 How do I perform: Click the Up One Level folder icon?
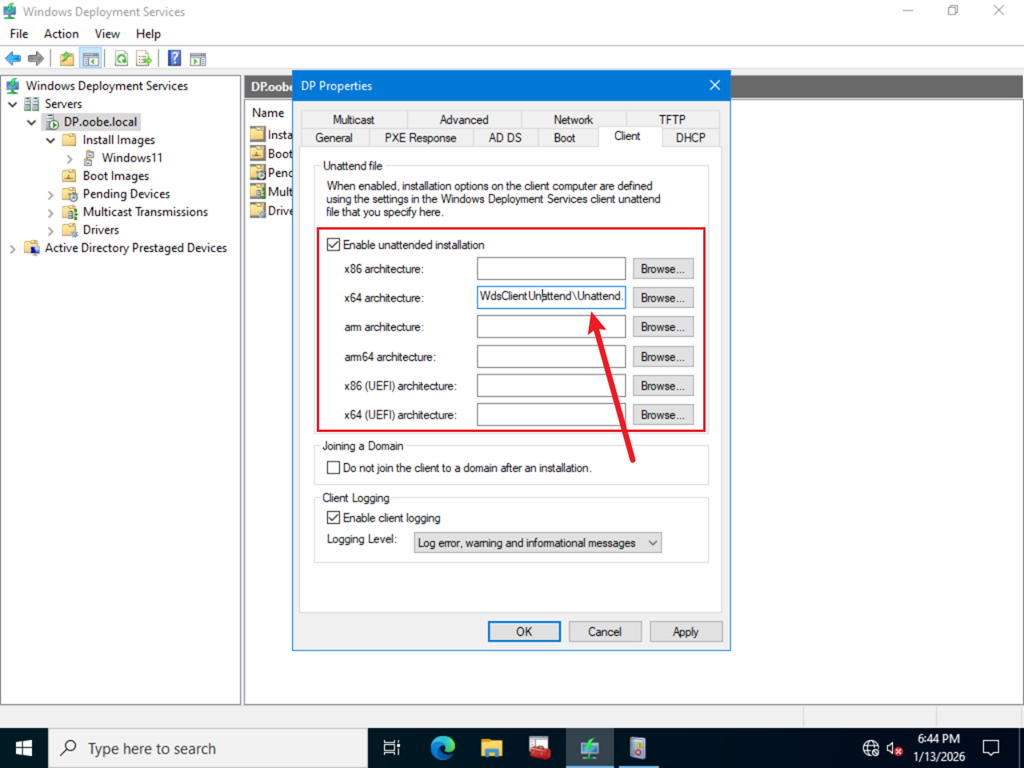click(67, 59)
